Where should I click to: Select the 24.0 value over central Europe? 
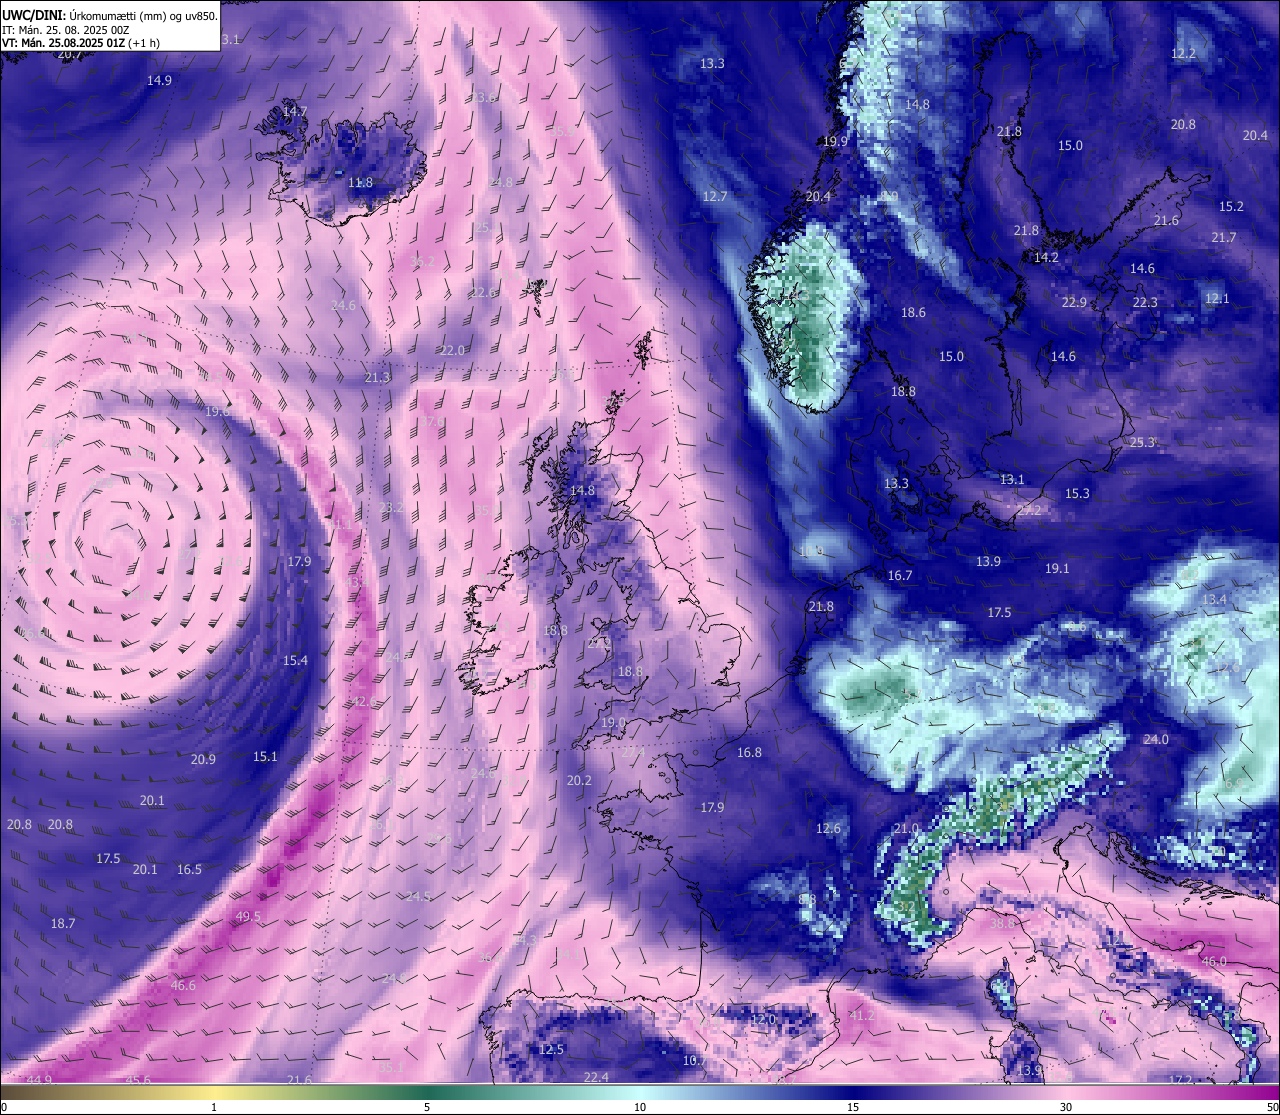[x=1156, y=740]
